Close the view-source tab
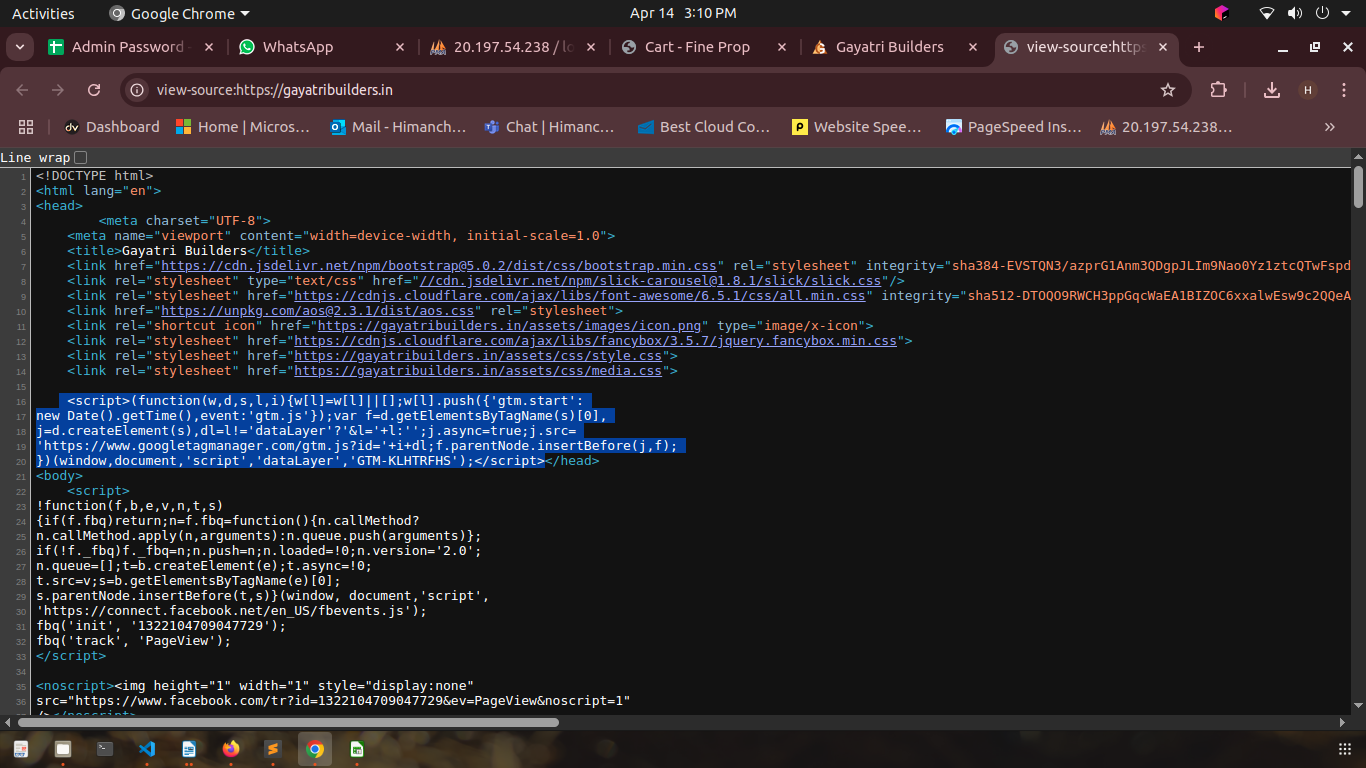 (1164, 47)
